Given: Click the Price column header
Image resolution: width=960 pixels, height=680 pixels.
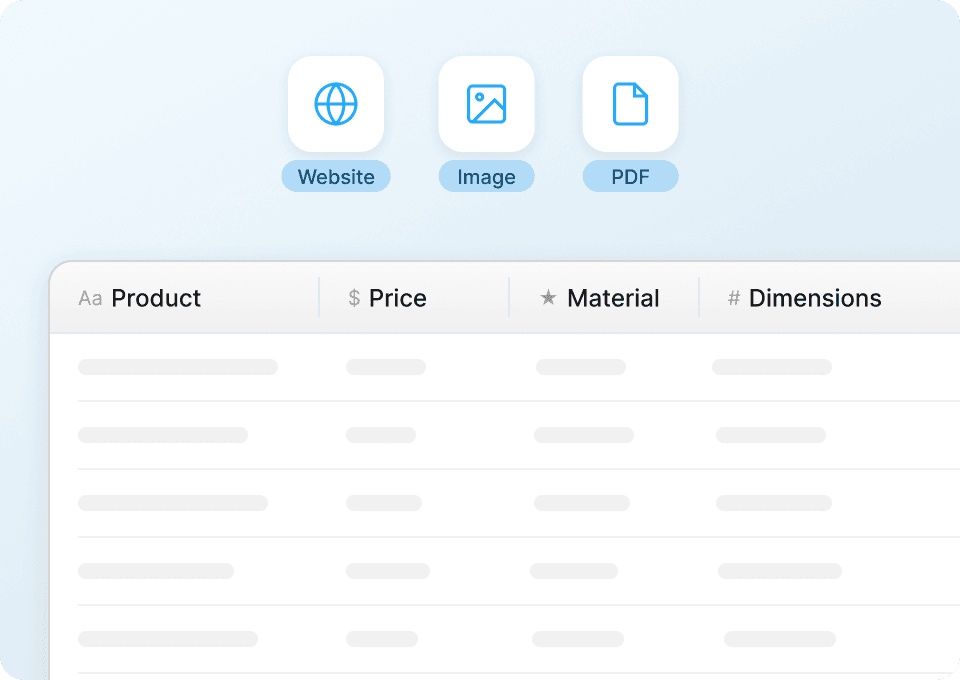Looking at the screenshot, I should pyautogui.click(x=397, y=298).
